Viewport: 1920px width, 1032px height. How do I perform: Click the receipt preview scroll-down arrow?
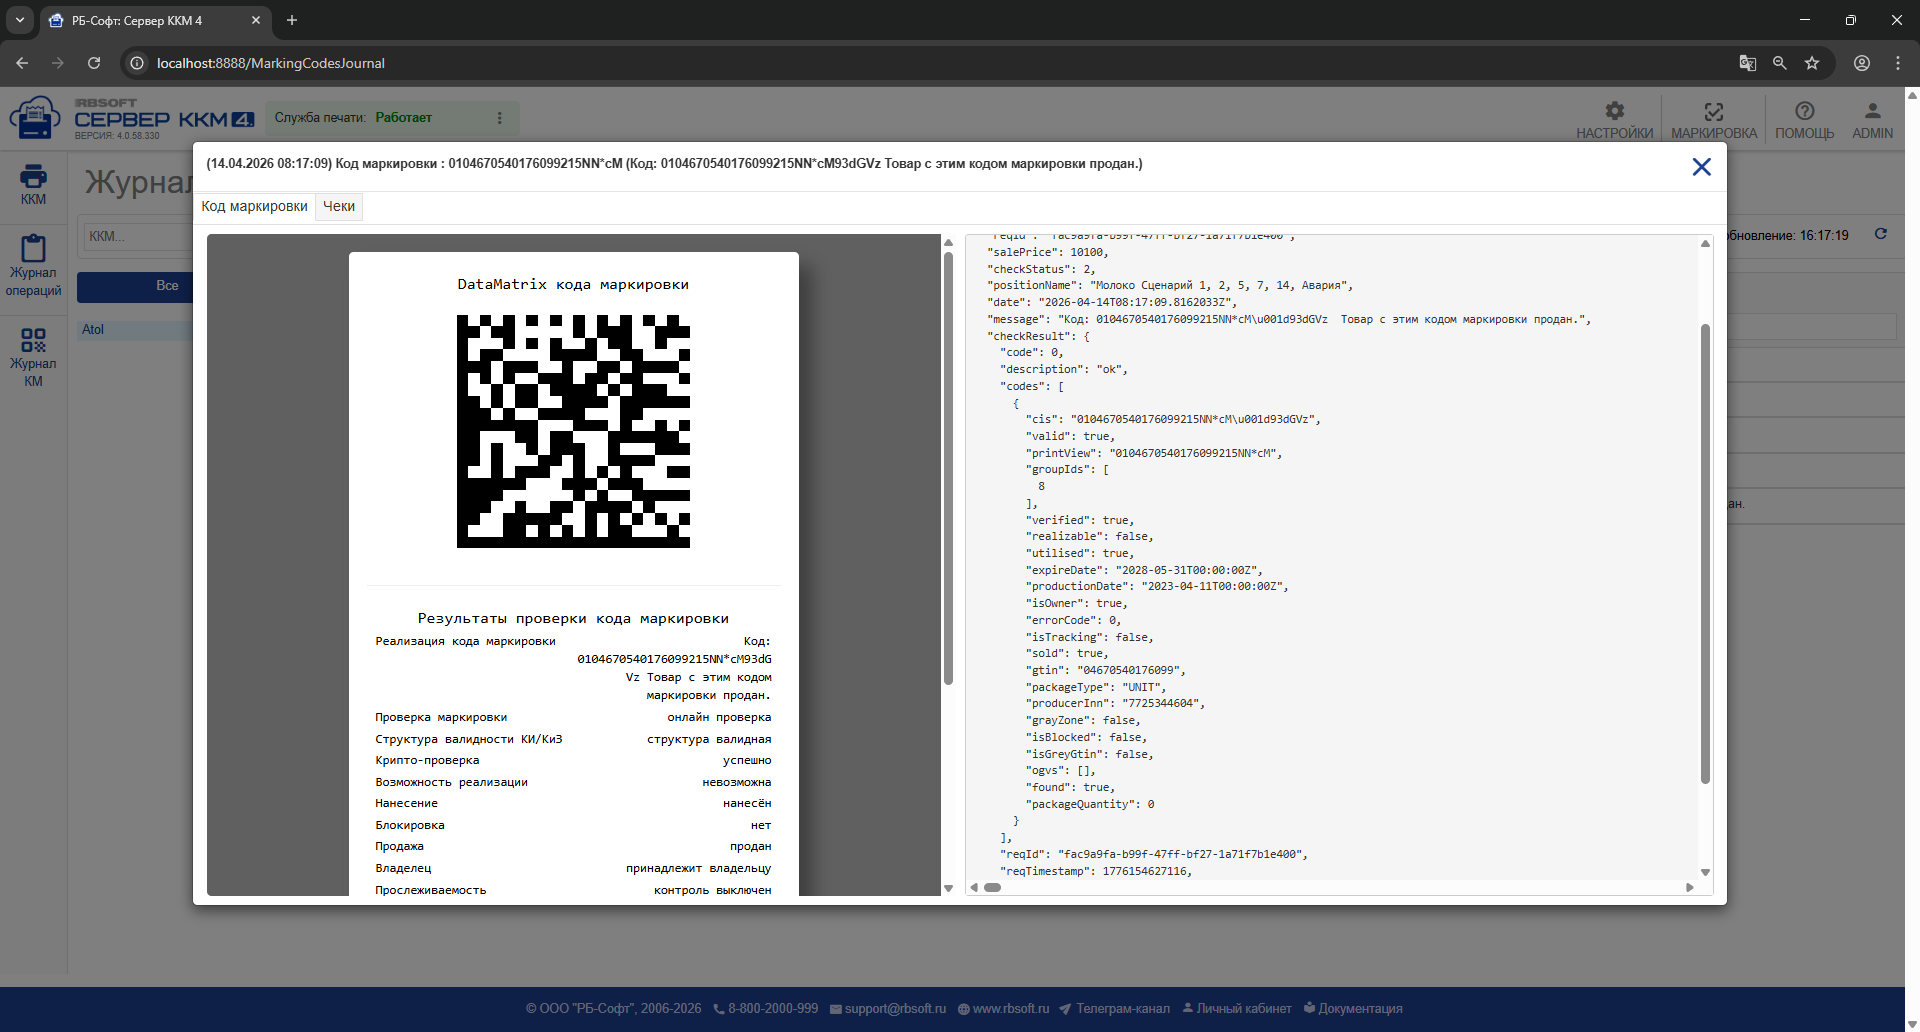(948, 888)
